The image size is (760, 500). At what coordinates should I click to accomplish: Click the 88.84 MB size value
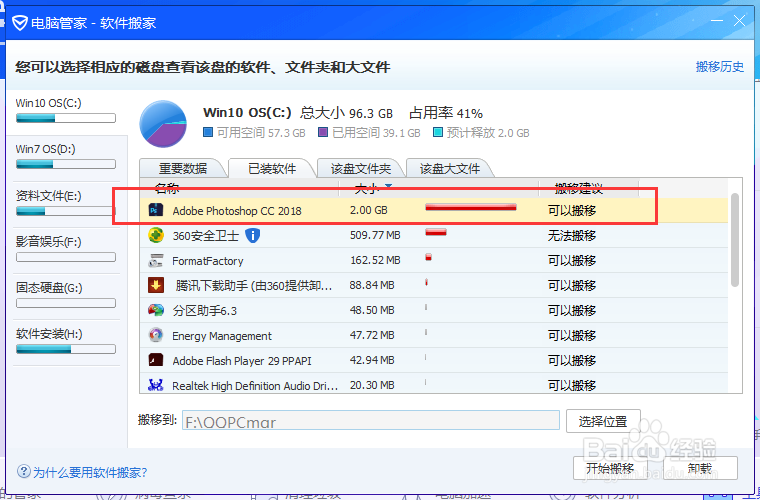[372, 285]
